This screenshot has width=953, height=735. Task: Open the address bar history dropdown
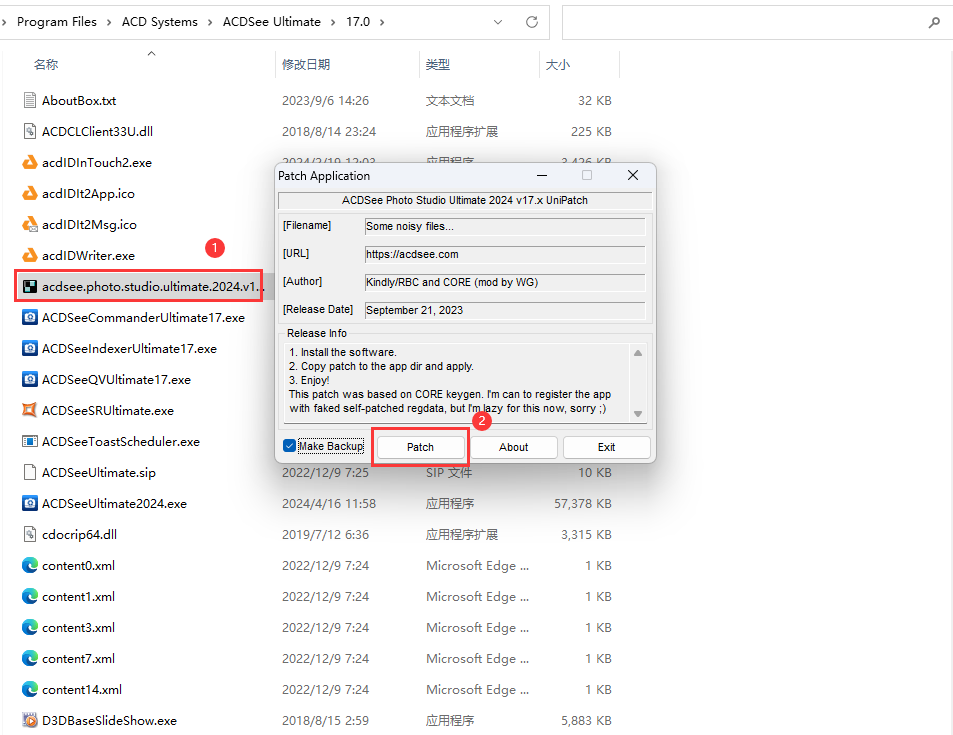[498, 22]
